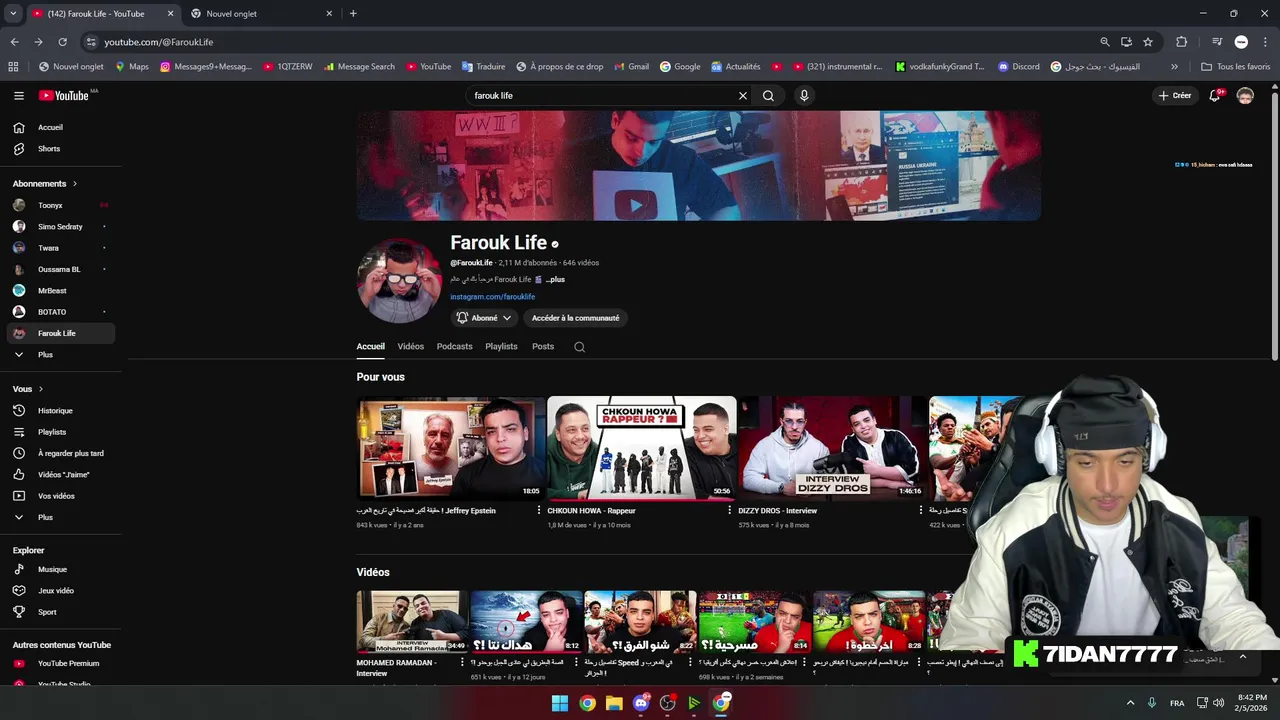The image size is (1280, 720).
Task: Open the instagram.com/faroukllife link
Action: [493, 297]
